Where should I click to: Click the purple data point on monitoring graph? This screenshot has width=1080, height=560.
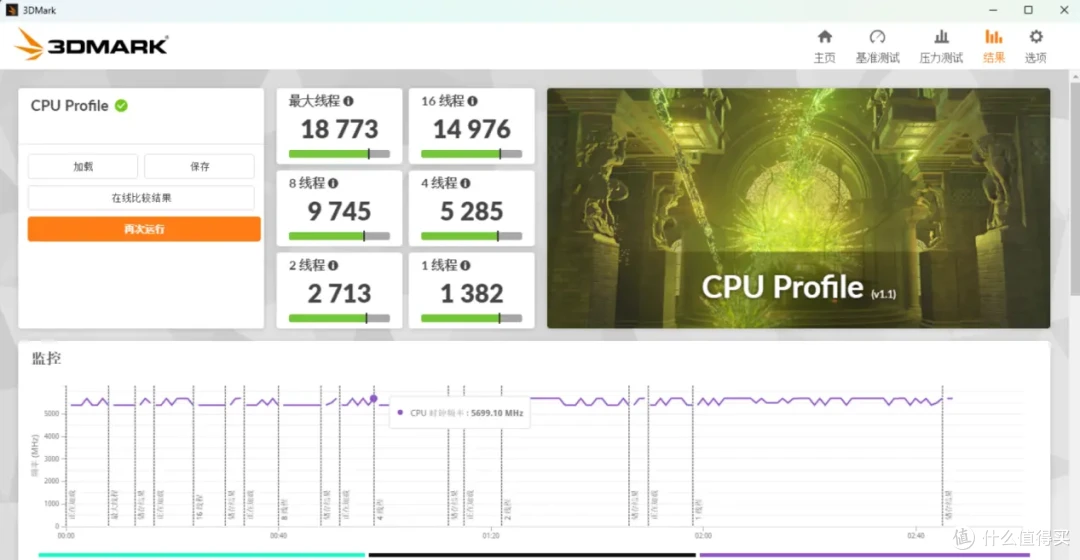click(x=373, y=399)
